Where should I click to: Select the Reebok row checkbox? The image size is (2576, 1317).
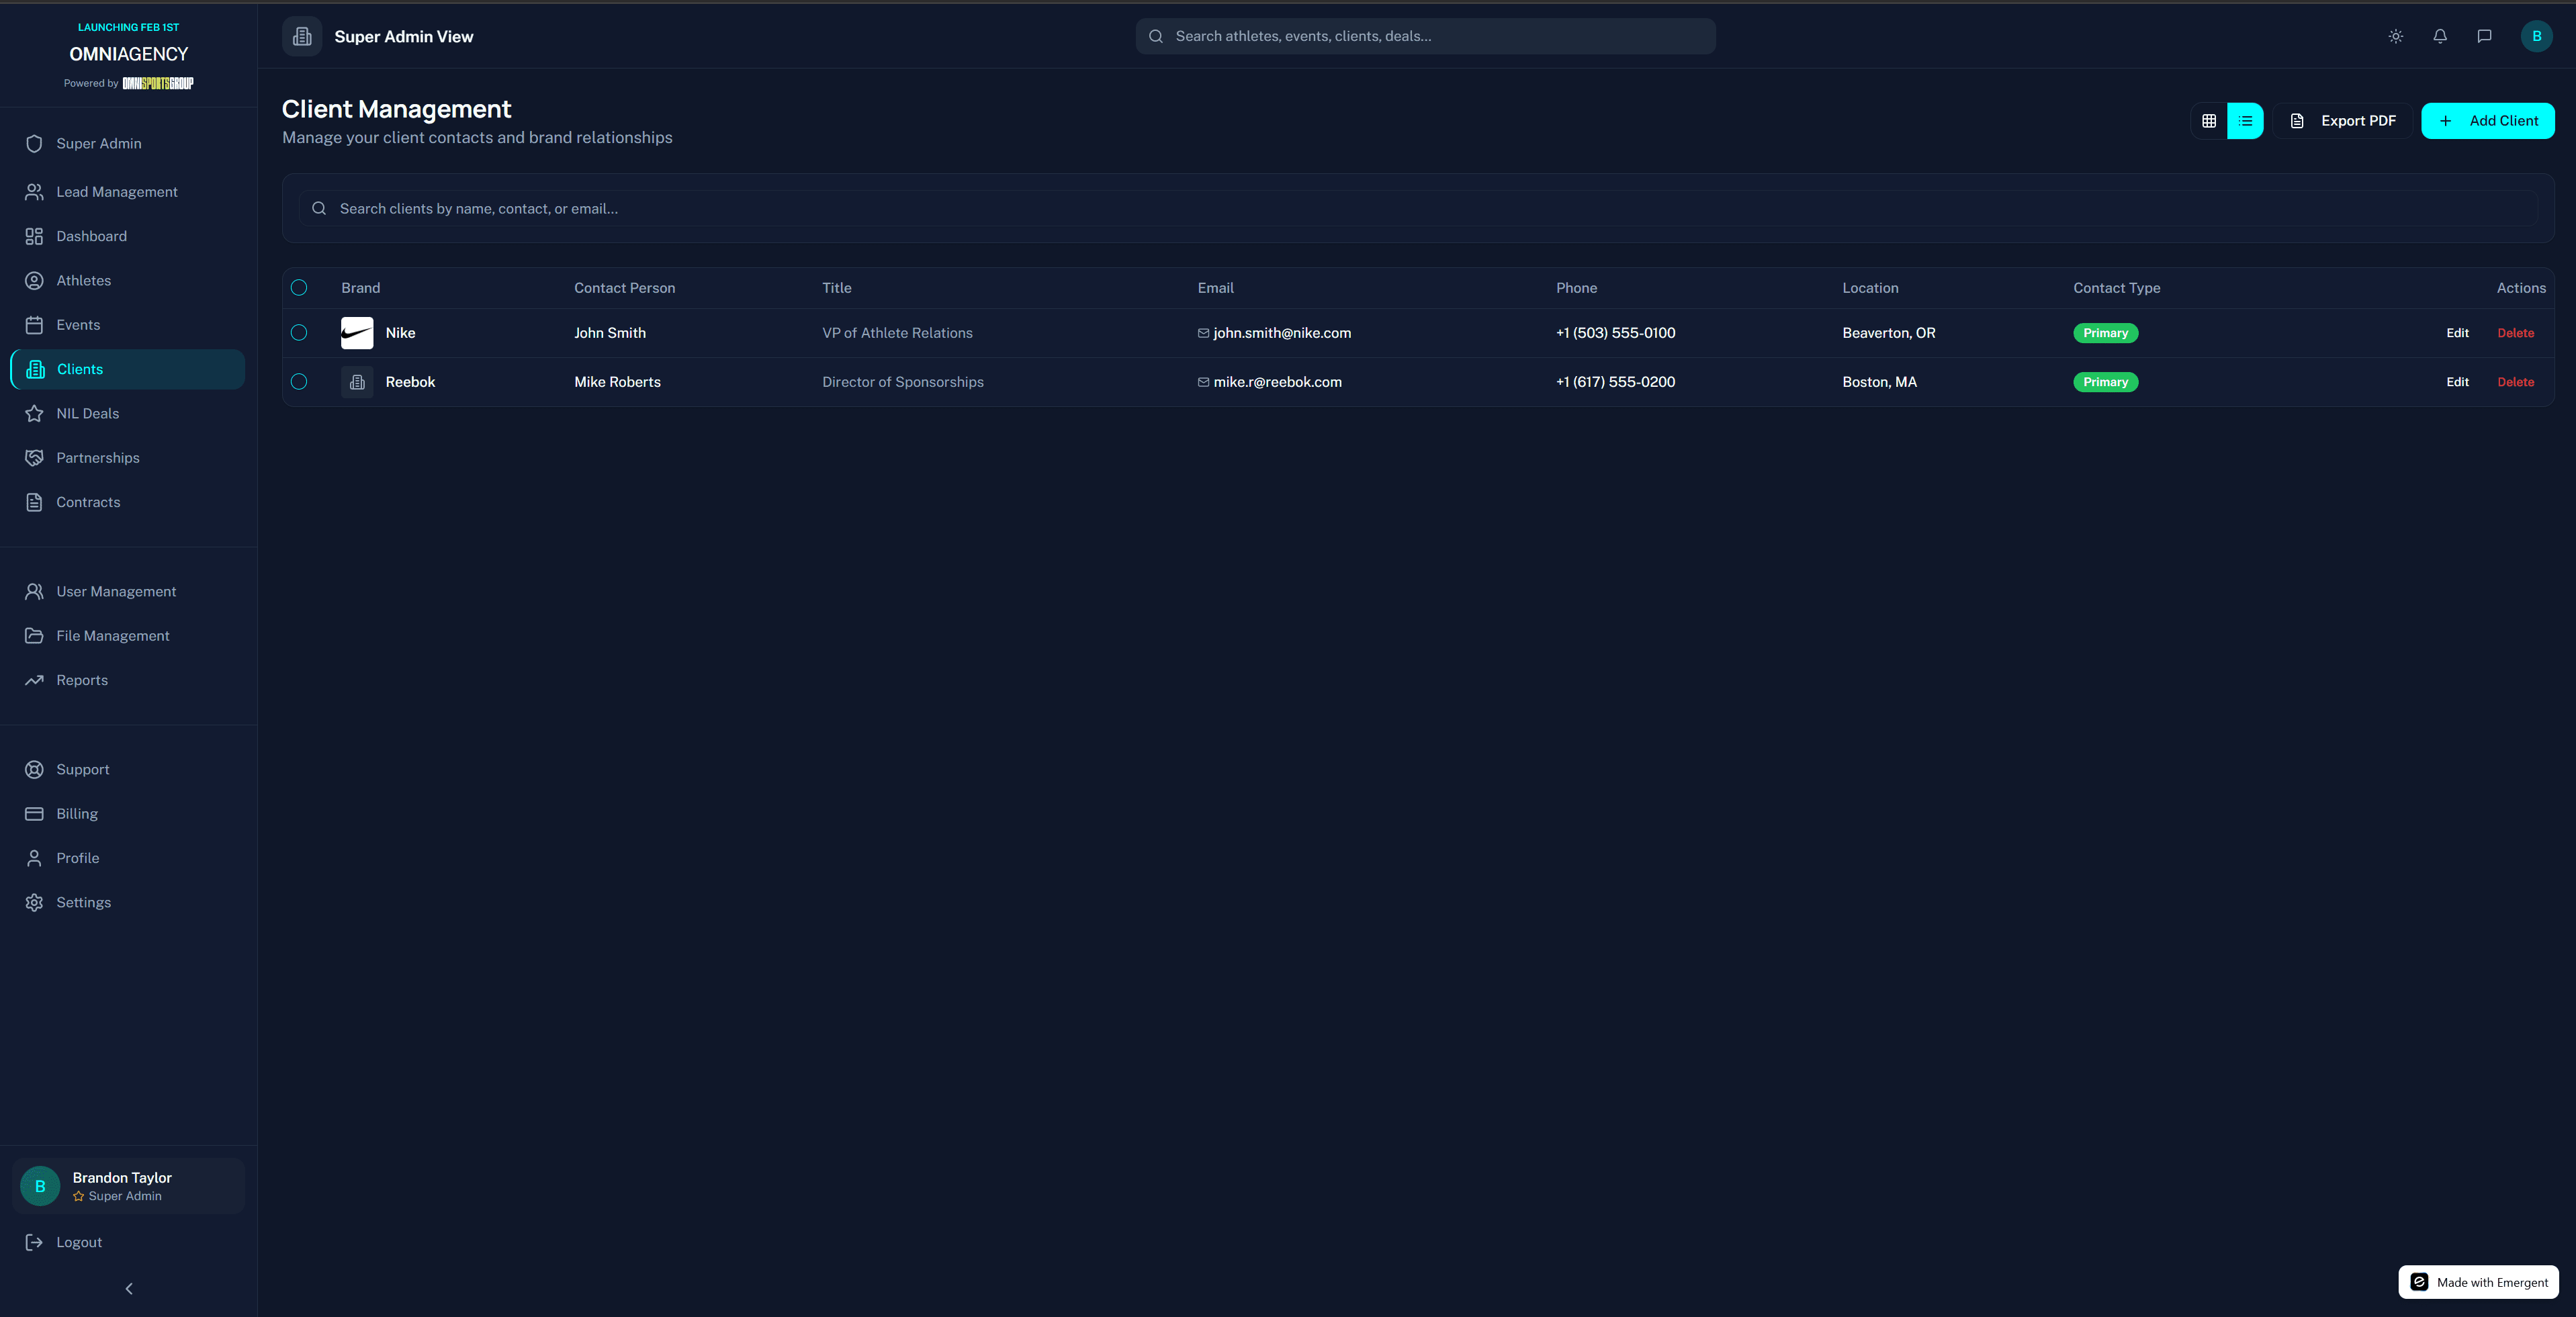click(299, 382)
